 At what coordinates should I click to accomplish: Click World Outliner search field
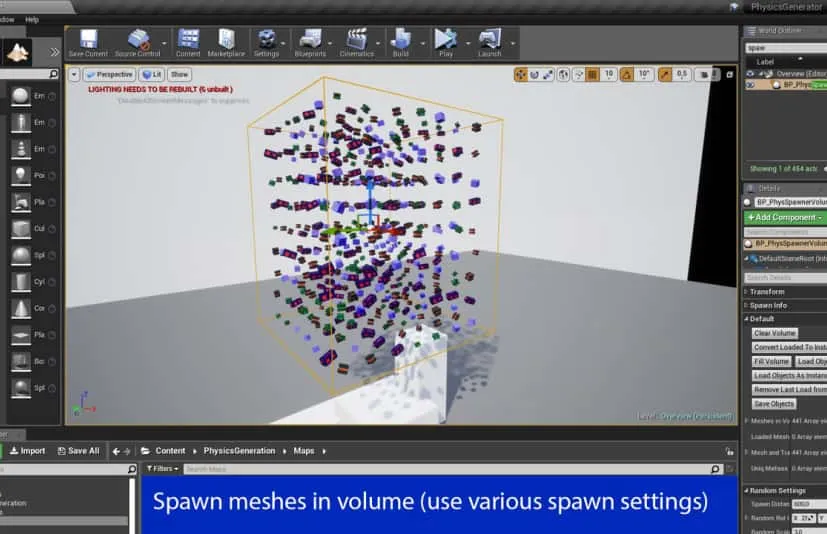786,48
